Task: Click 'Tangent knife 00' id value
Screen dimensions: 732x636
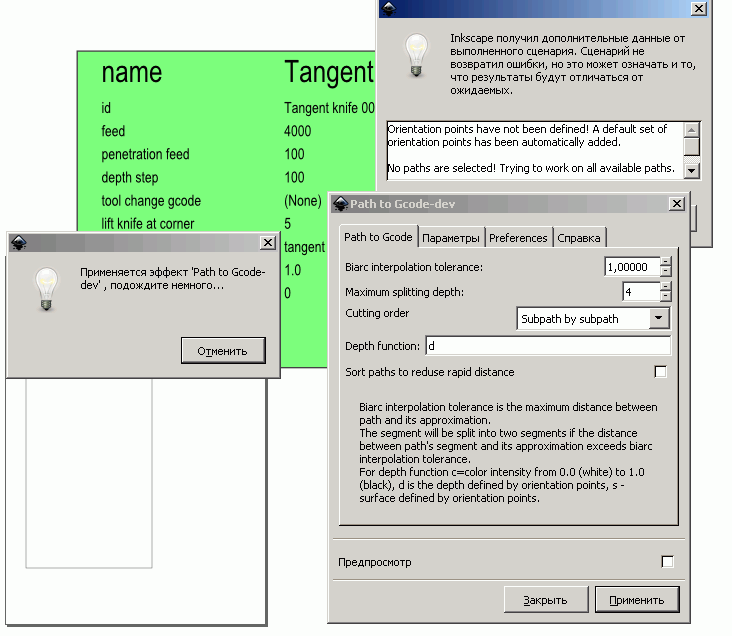Action: (329, 108)
